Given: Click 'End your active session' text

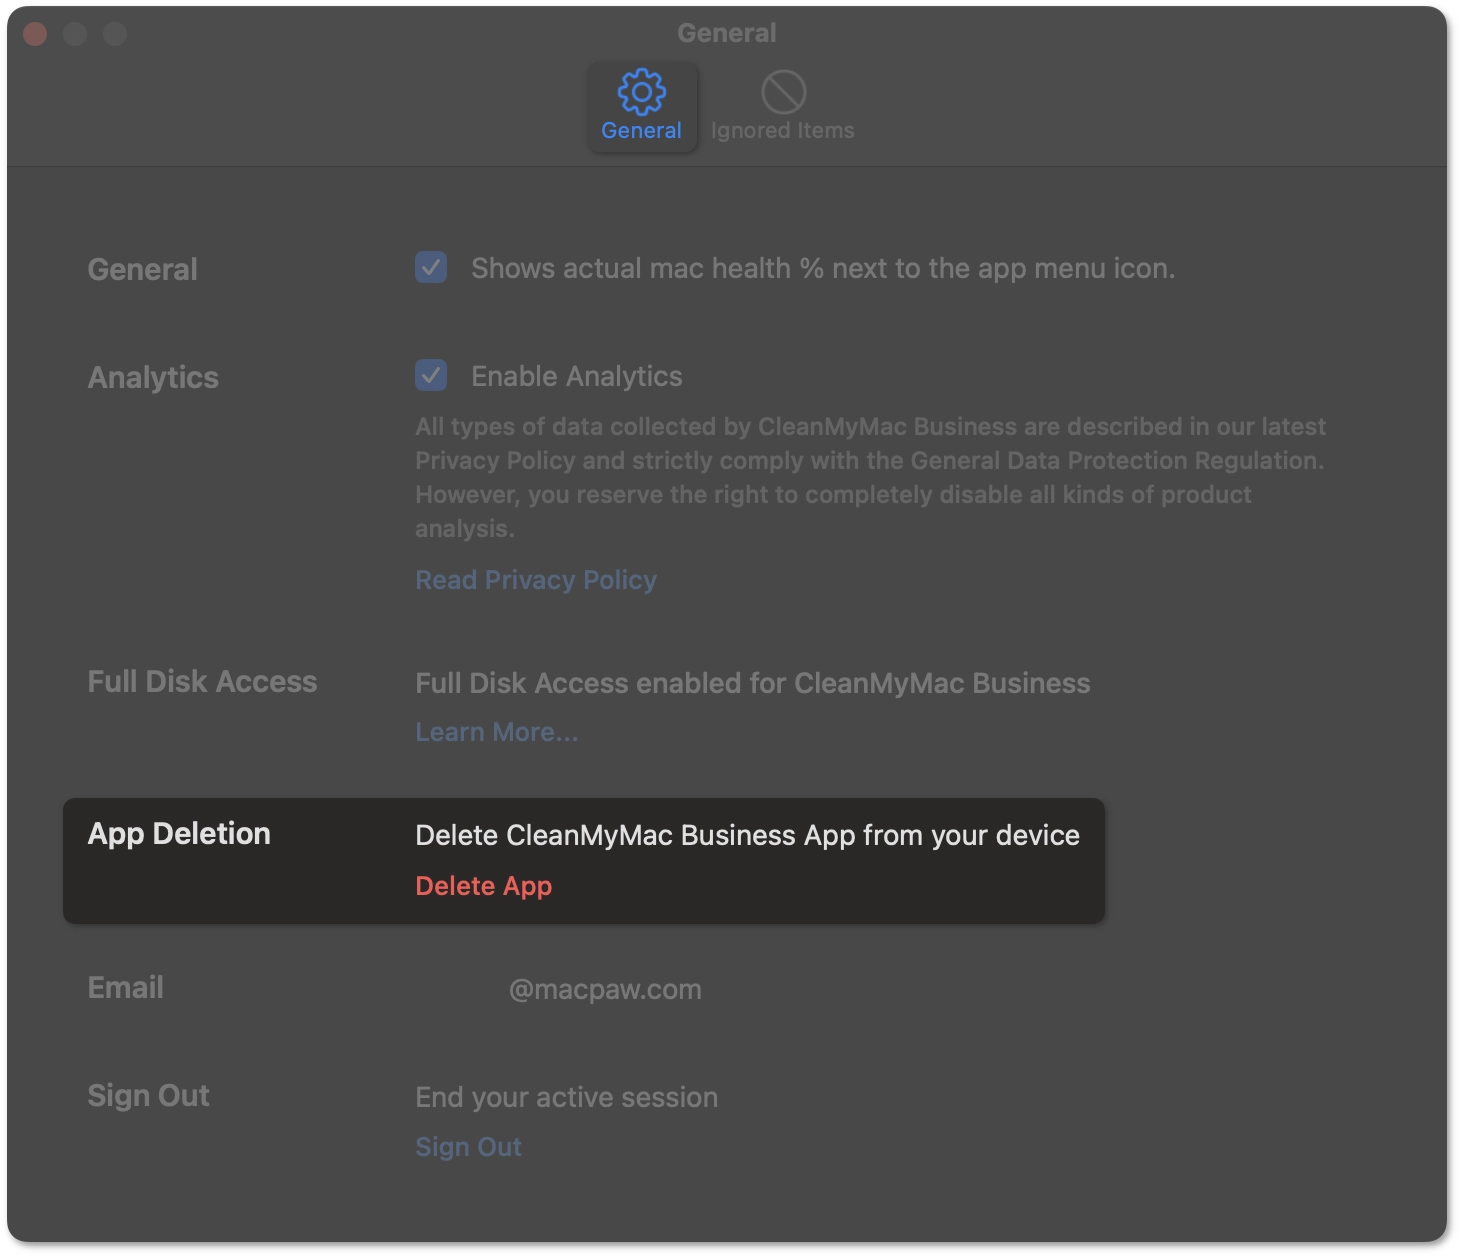Looking at the screenshot, I should tap(566, 1098).
